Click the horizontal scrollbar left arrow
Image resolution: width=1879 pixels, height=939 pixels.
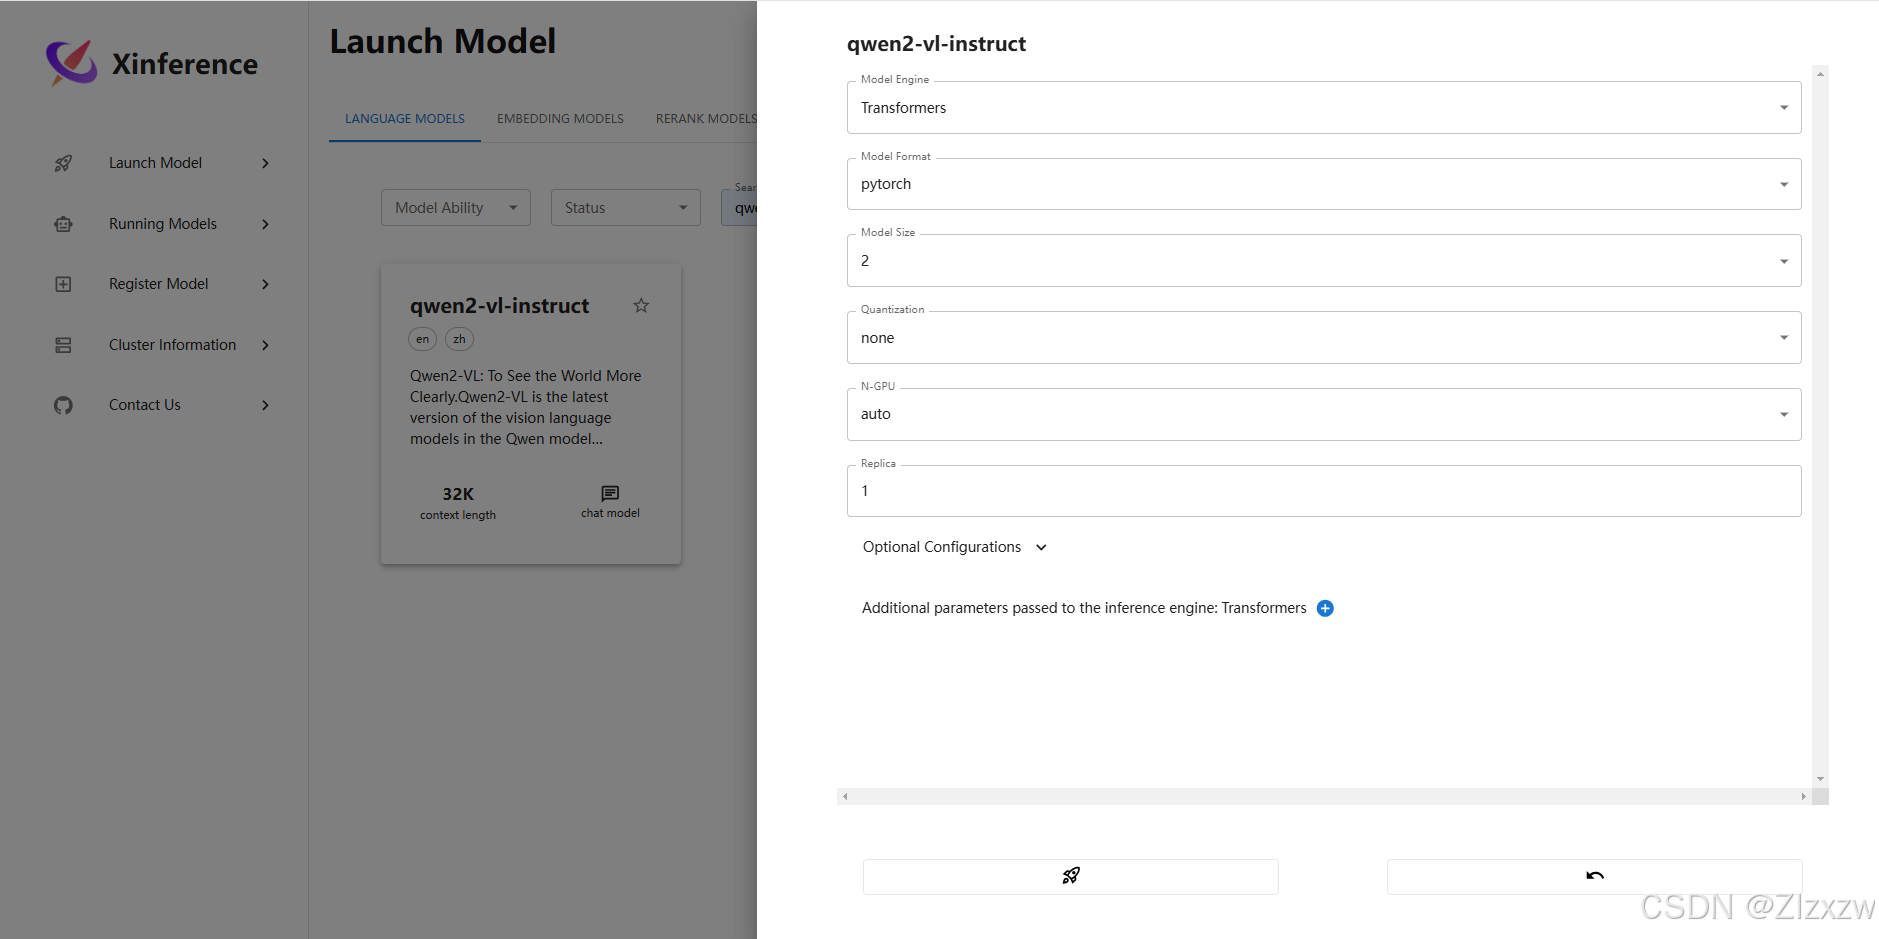pos(845,797)
